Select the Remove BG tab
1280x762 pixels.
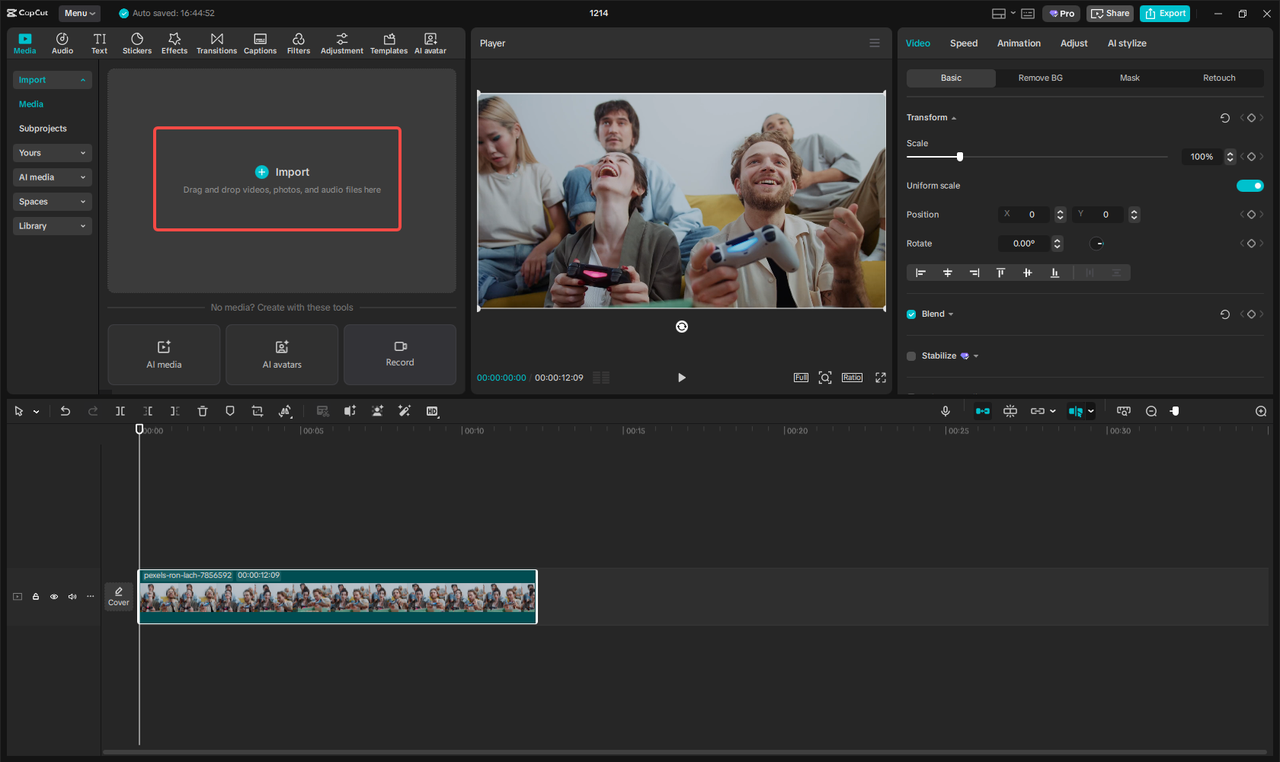coord(1040,78)
